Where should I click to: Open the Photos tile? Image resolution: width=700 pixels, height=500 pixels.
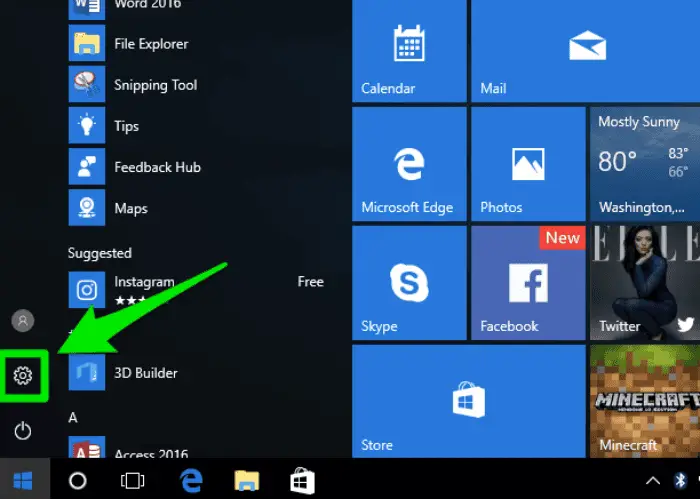coord(529,164)
